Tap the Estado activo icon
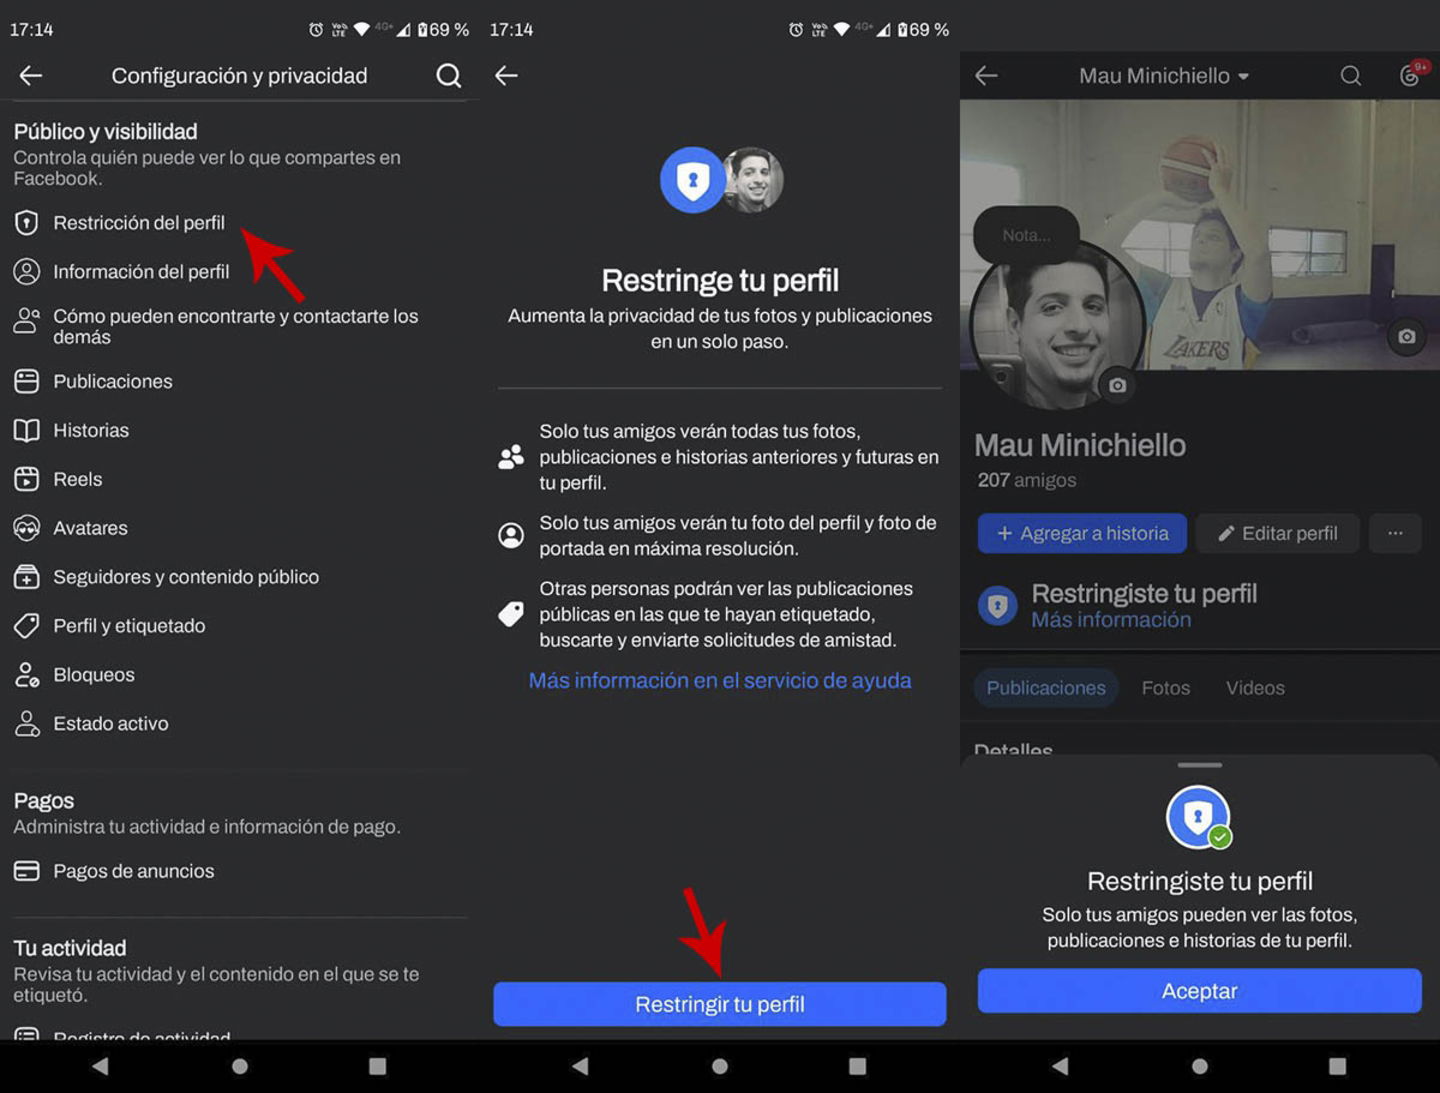Image resolution: width=1440 pixels, height=1093 pixels. [27, 723]
